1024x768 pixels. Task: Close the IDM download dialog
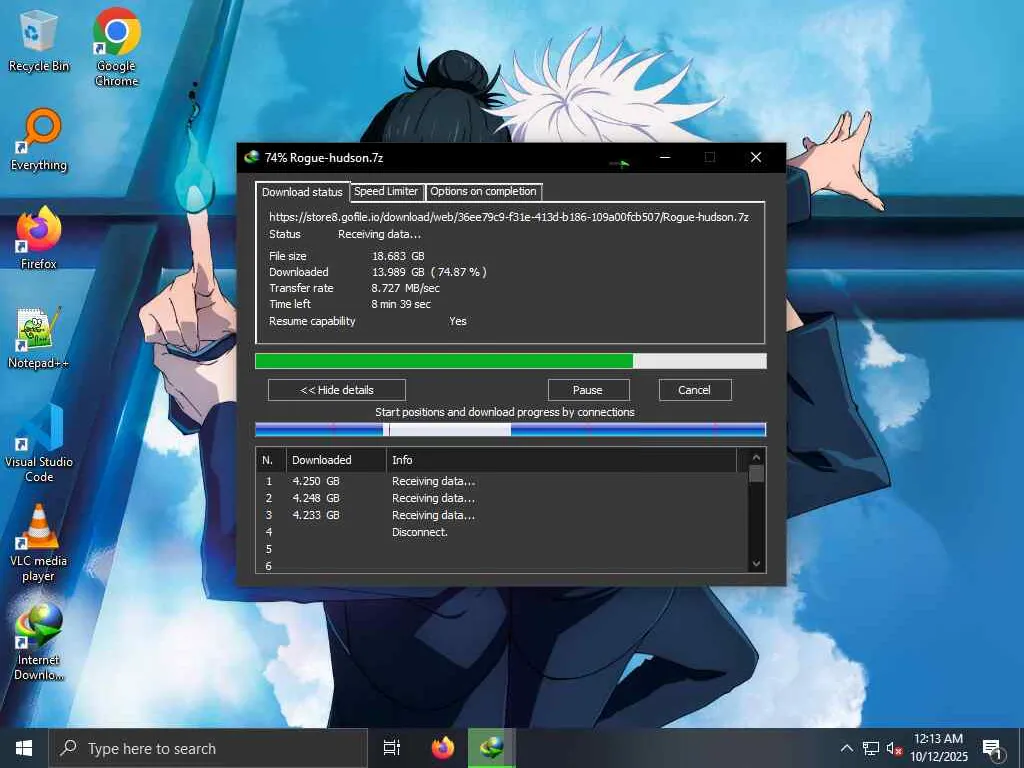756,157
